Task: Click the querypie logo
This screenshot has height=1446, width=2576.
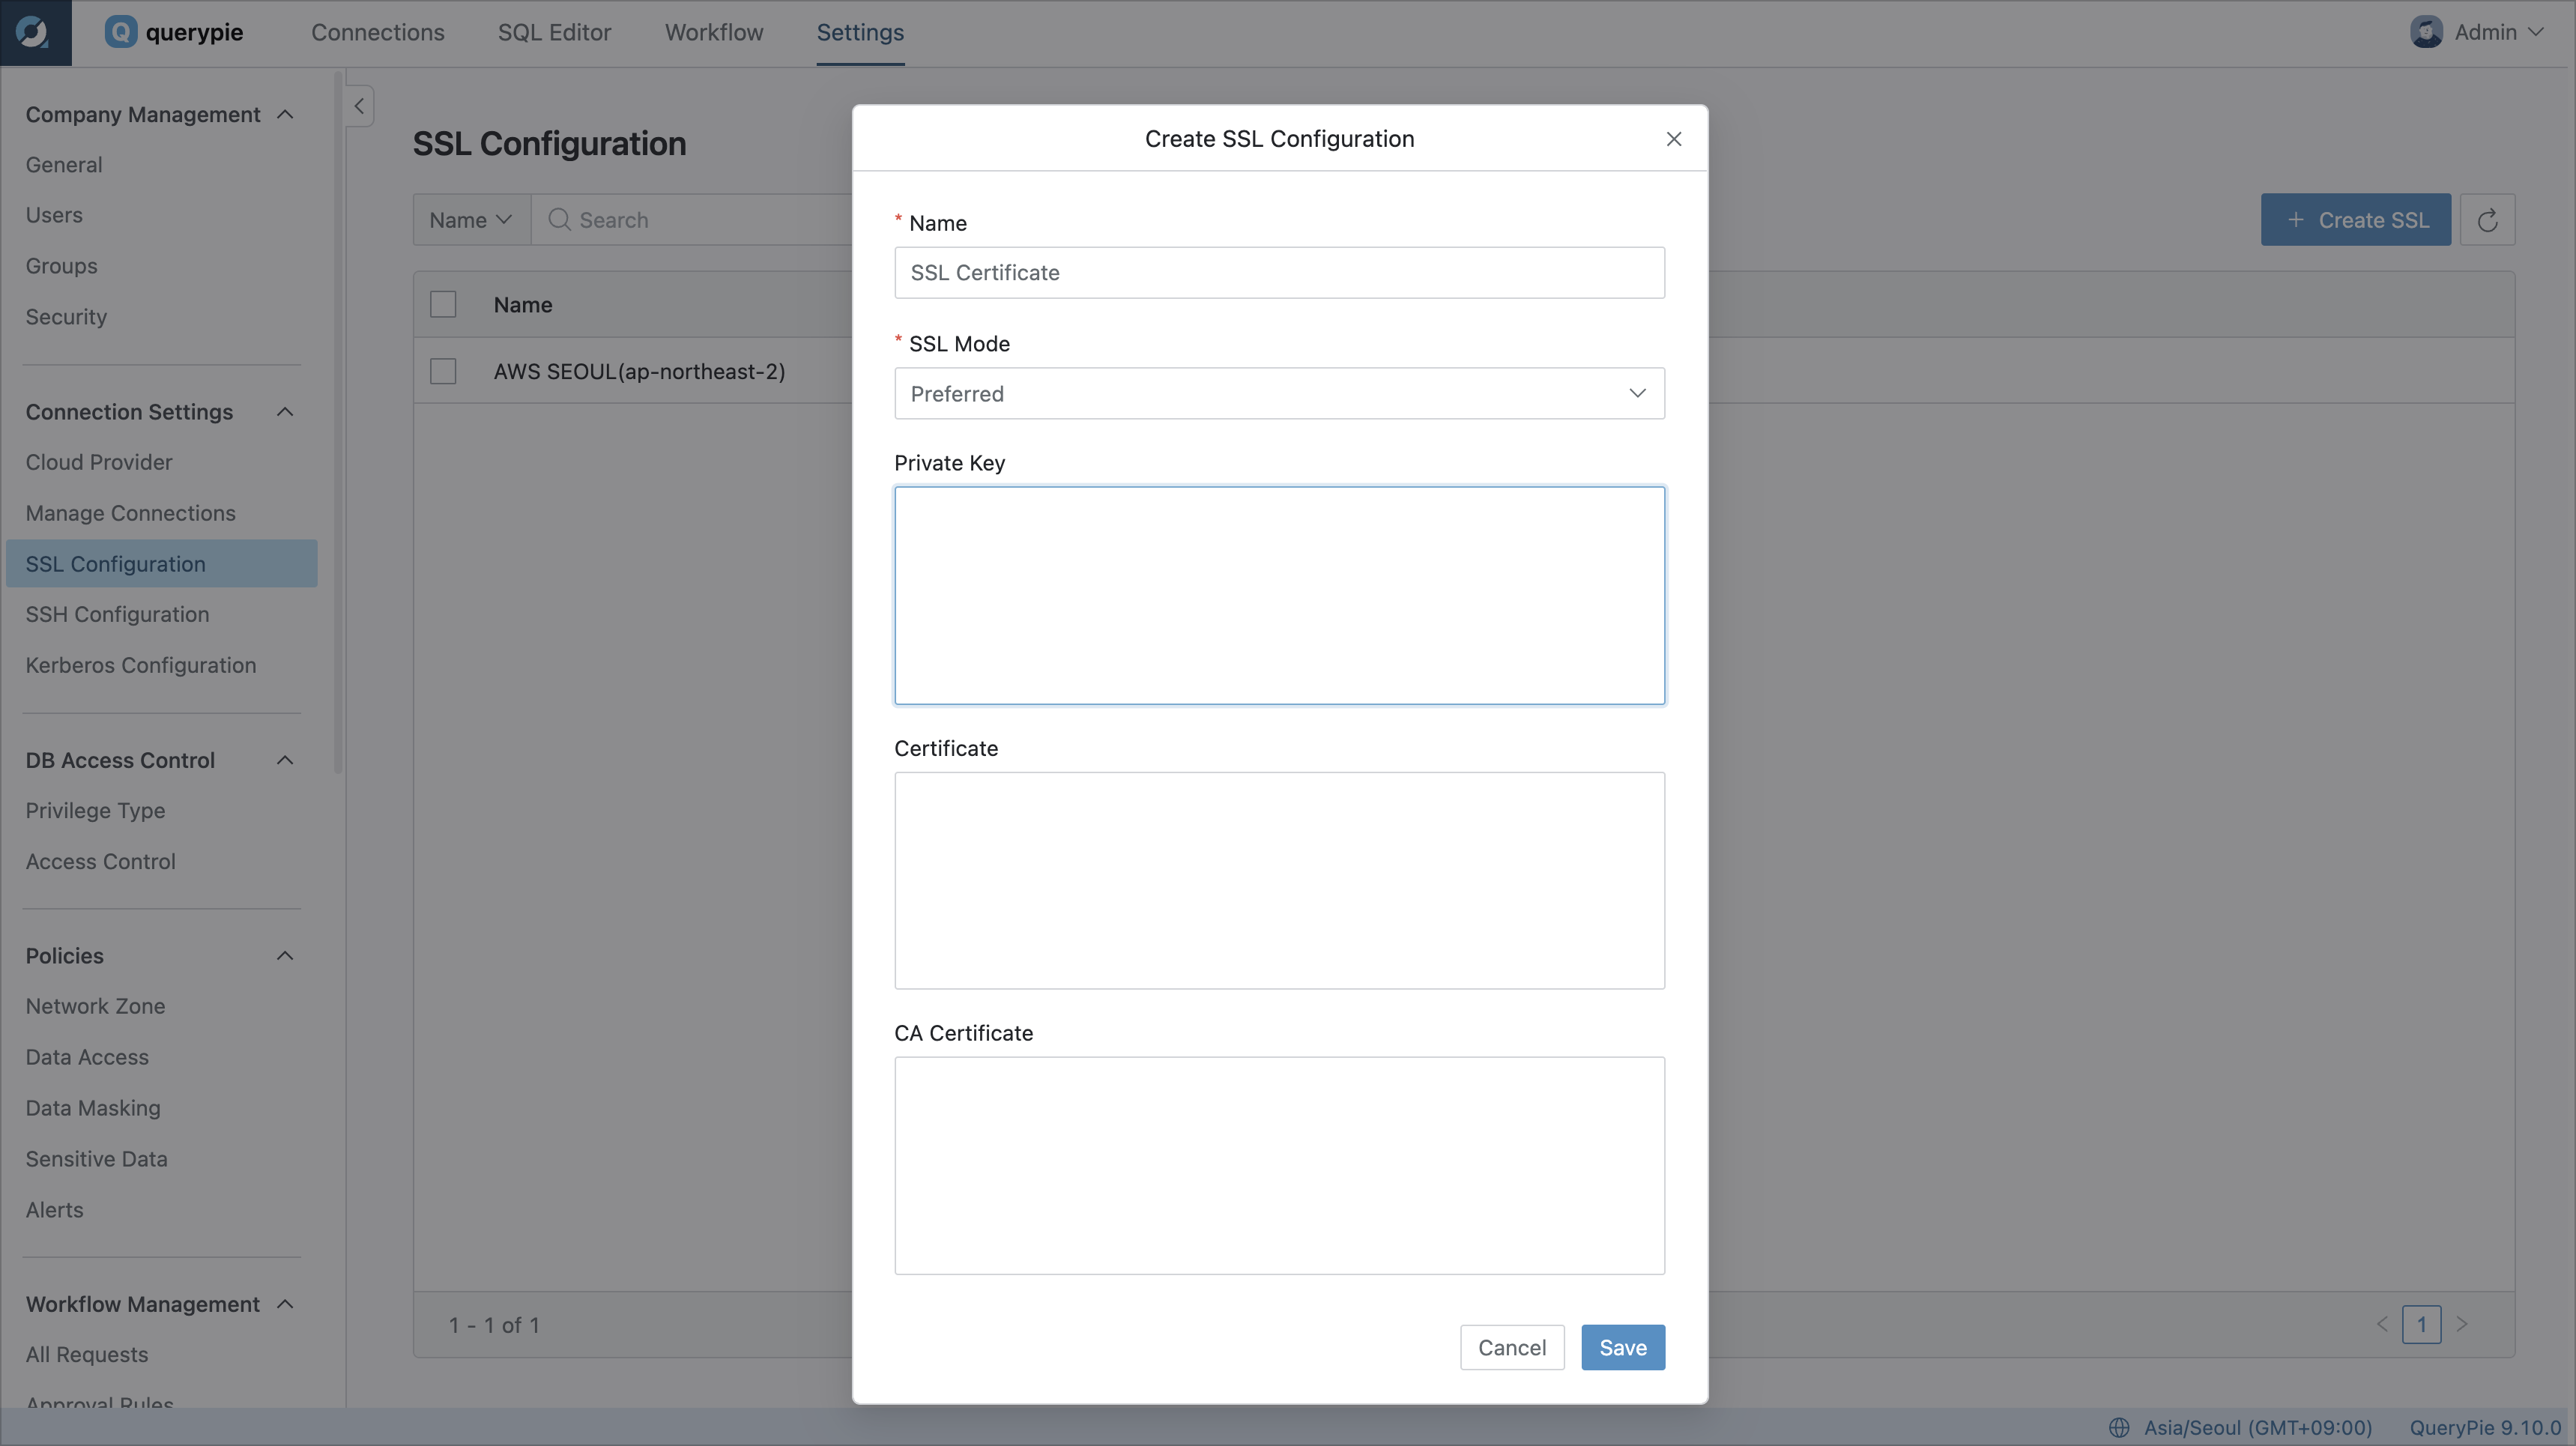Action: click(x=174, y=32)
